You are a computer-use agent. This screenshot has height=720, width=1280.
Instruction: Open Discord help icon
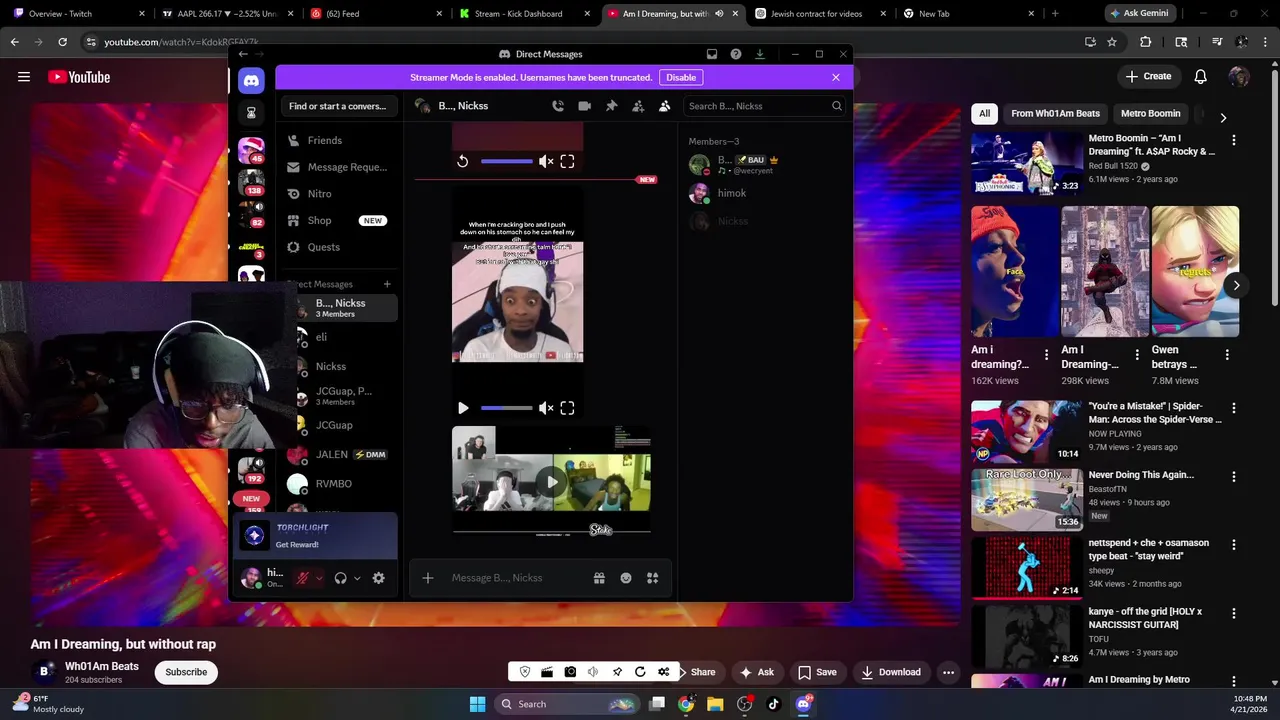pyautogui.click(x=736, y=54)
